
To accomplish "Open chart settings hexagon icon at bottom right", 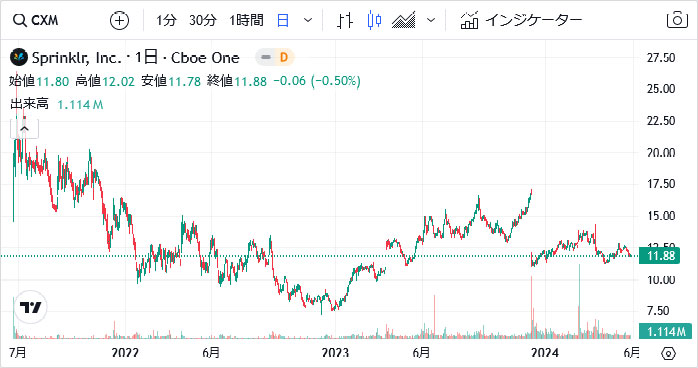I will pyautogui.click(x=669, y=354).
